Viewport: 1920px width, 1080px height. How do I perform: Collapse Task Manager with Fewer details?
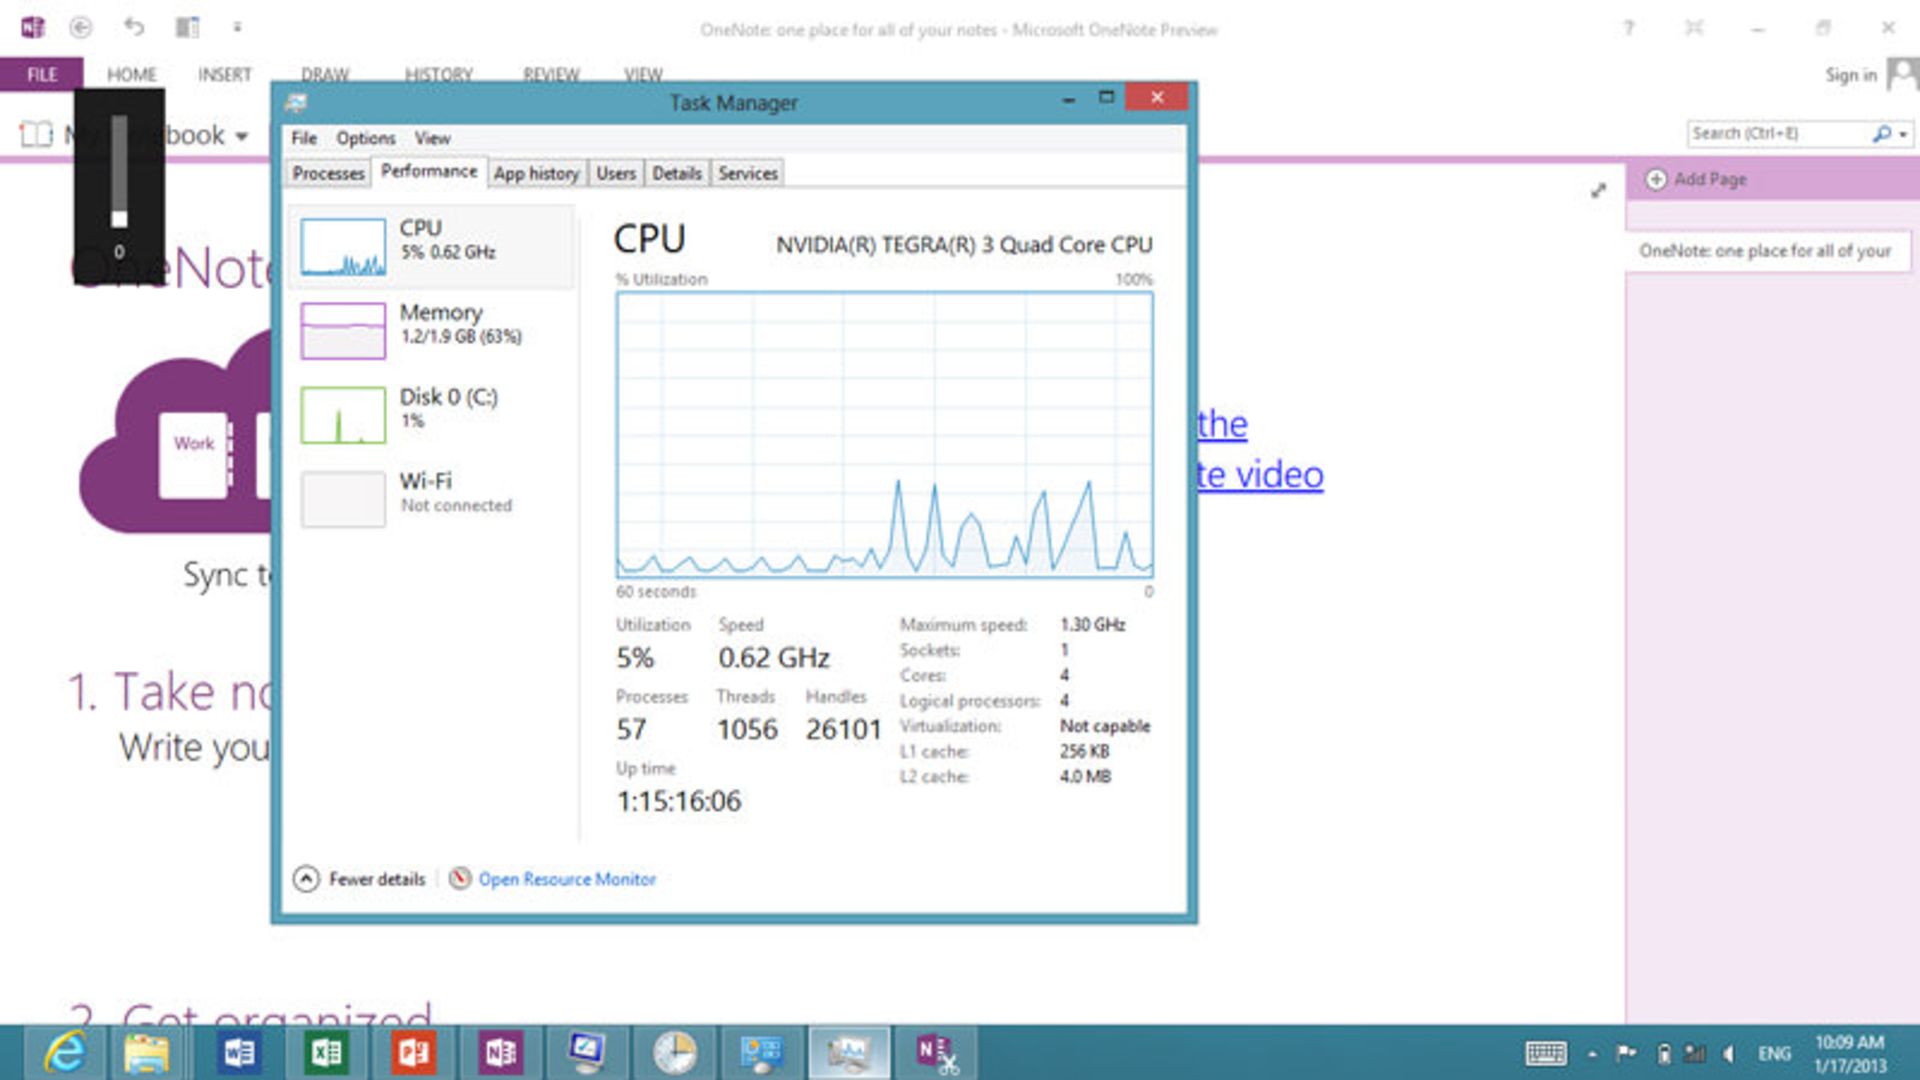click(x=360, y=879)
